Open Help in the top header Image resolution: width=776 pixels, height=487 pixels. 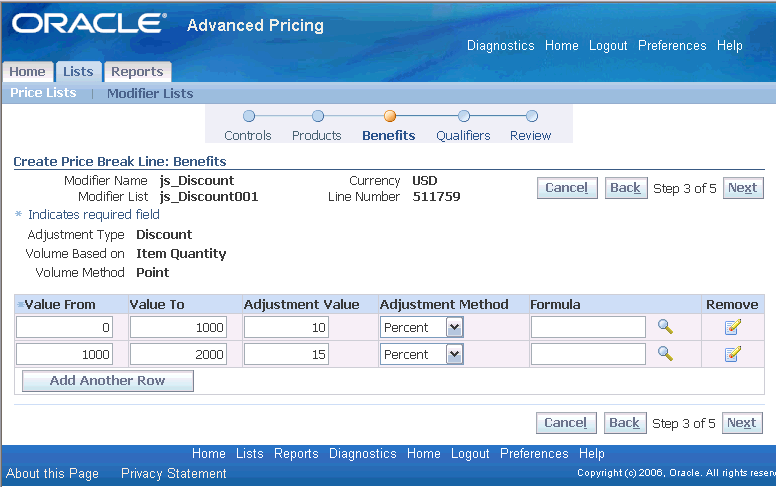[729, 46]
